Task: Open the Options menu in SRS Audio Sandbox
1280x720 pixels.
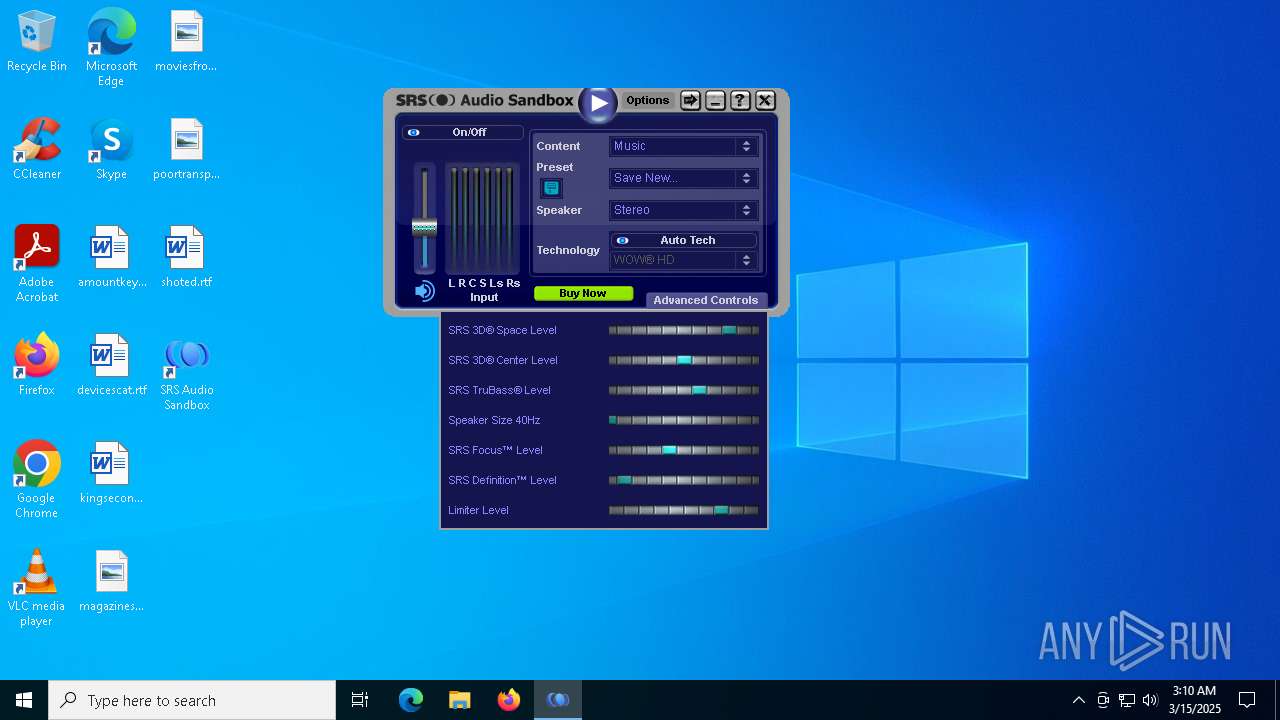Action: tap(647, 100)
